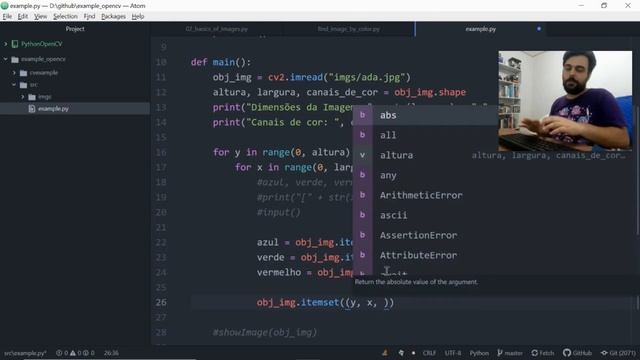This screenshot has height=360, width=640.
Task: Place cursor on line 26 itemset call
Action: point(325,303)
